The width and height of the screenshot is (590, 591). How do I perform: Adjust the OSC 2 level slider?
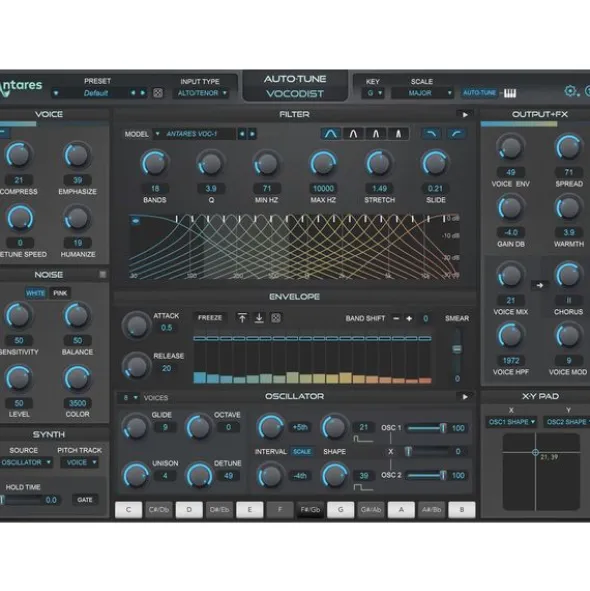tap(427, 476)
